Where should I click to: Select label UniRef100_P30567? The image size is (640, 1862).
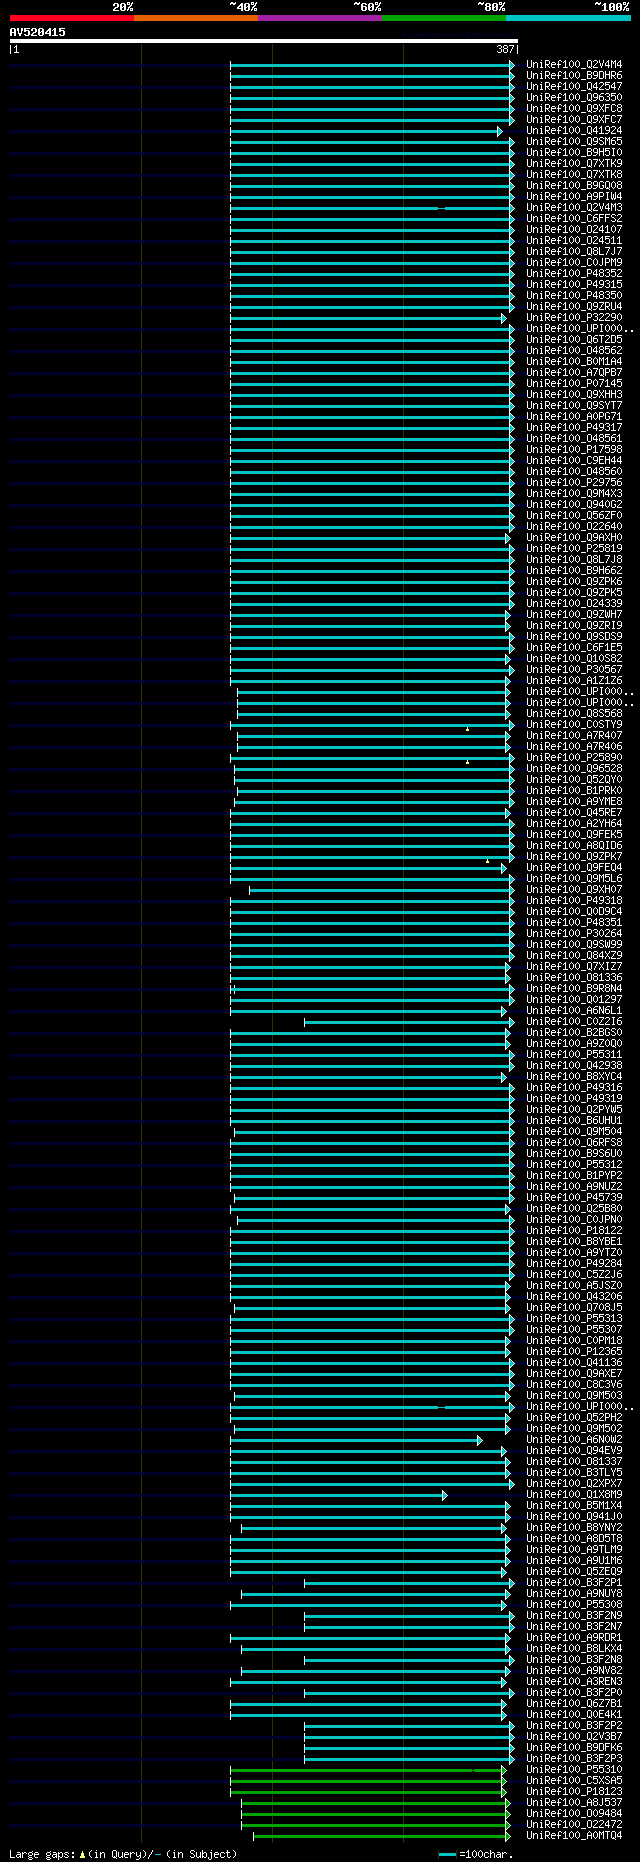click(x=574, y=669)
